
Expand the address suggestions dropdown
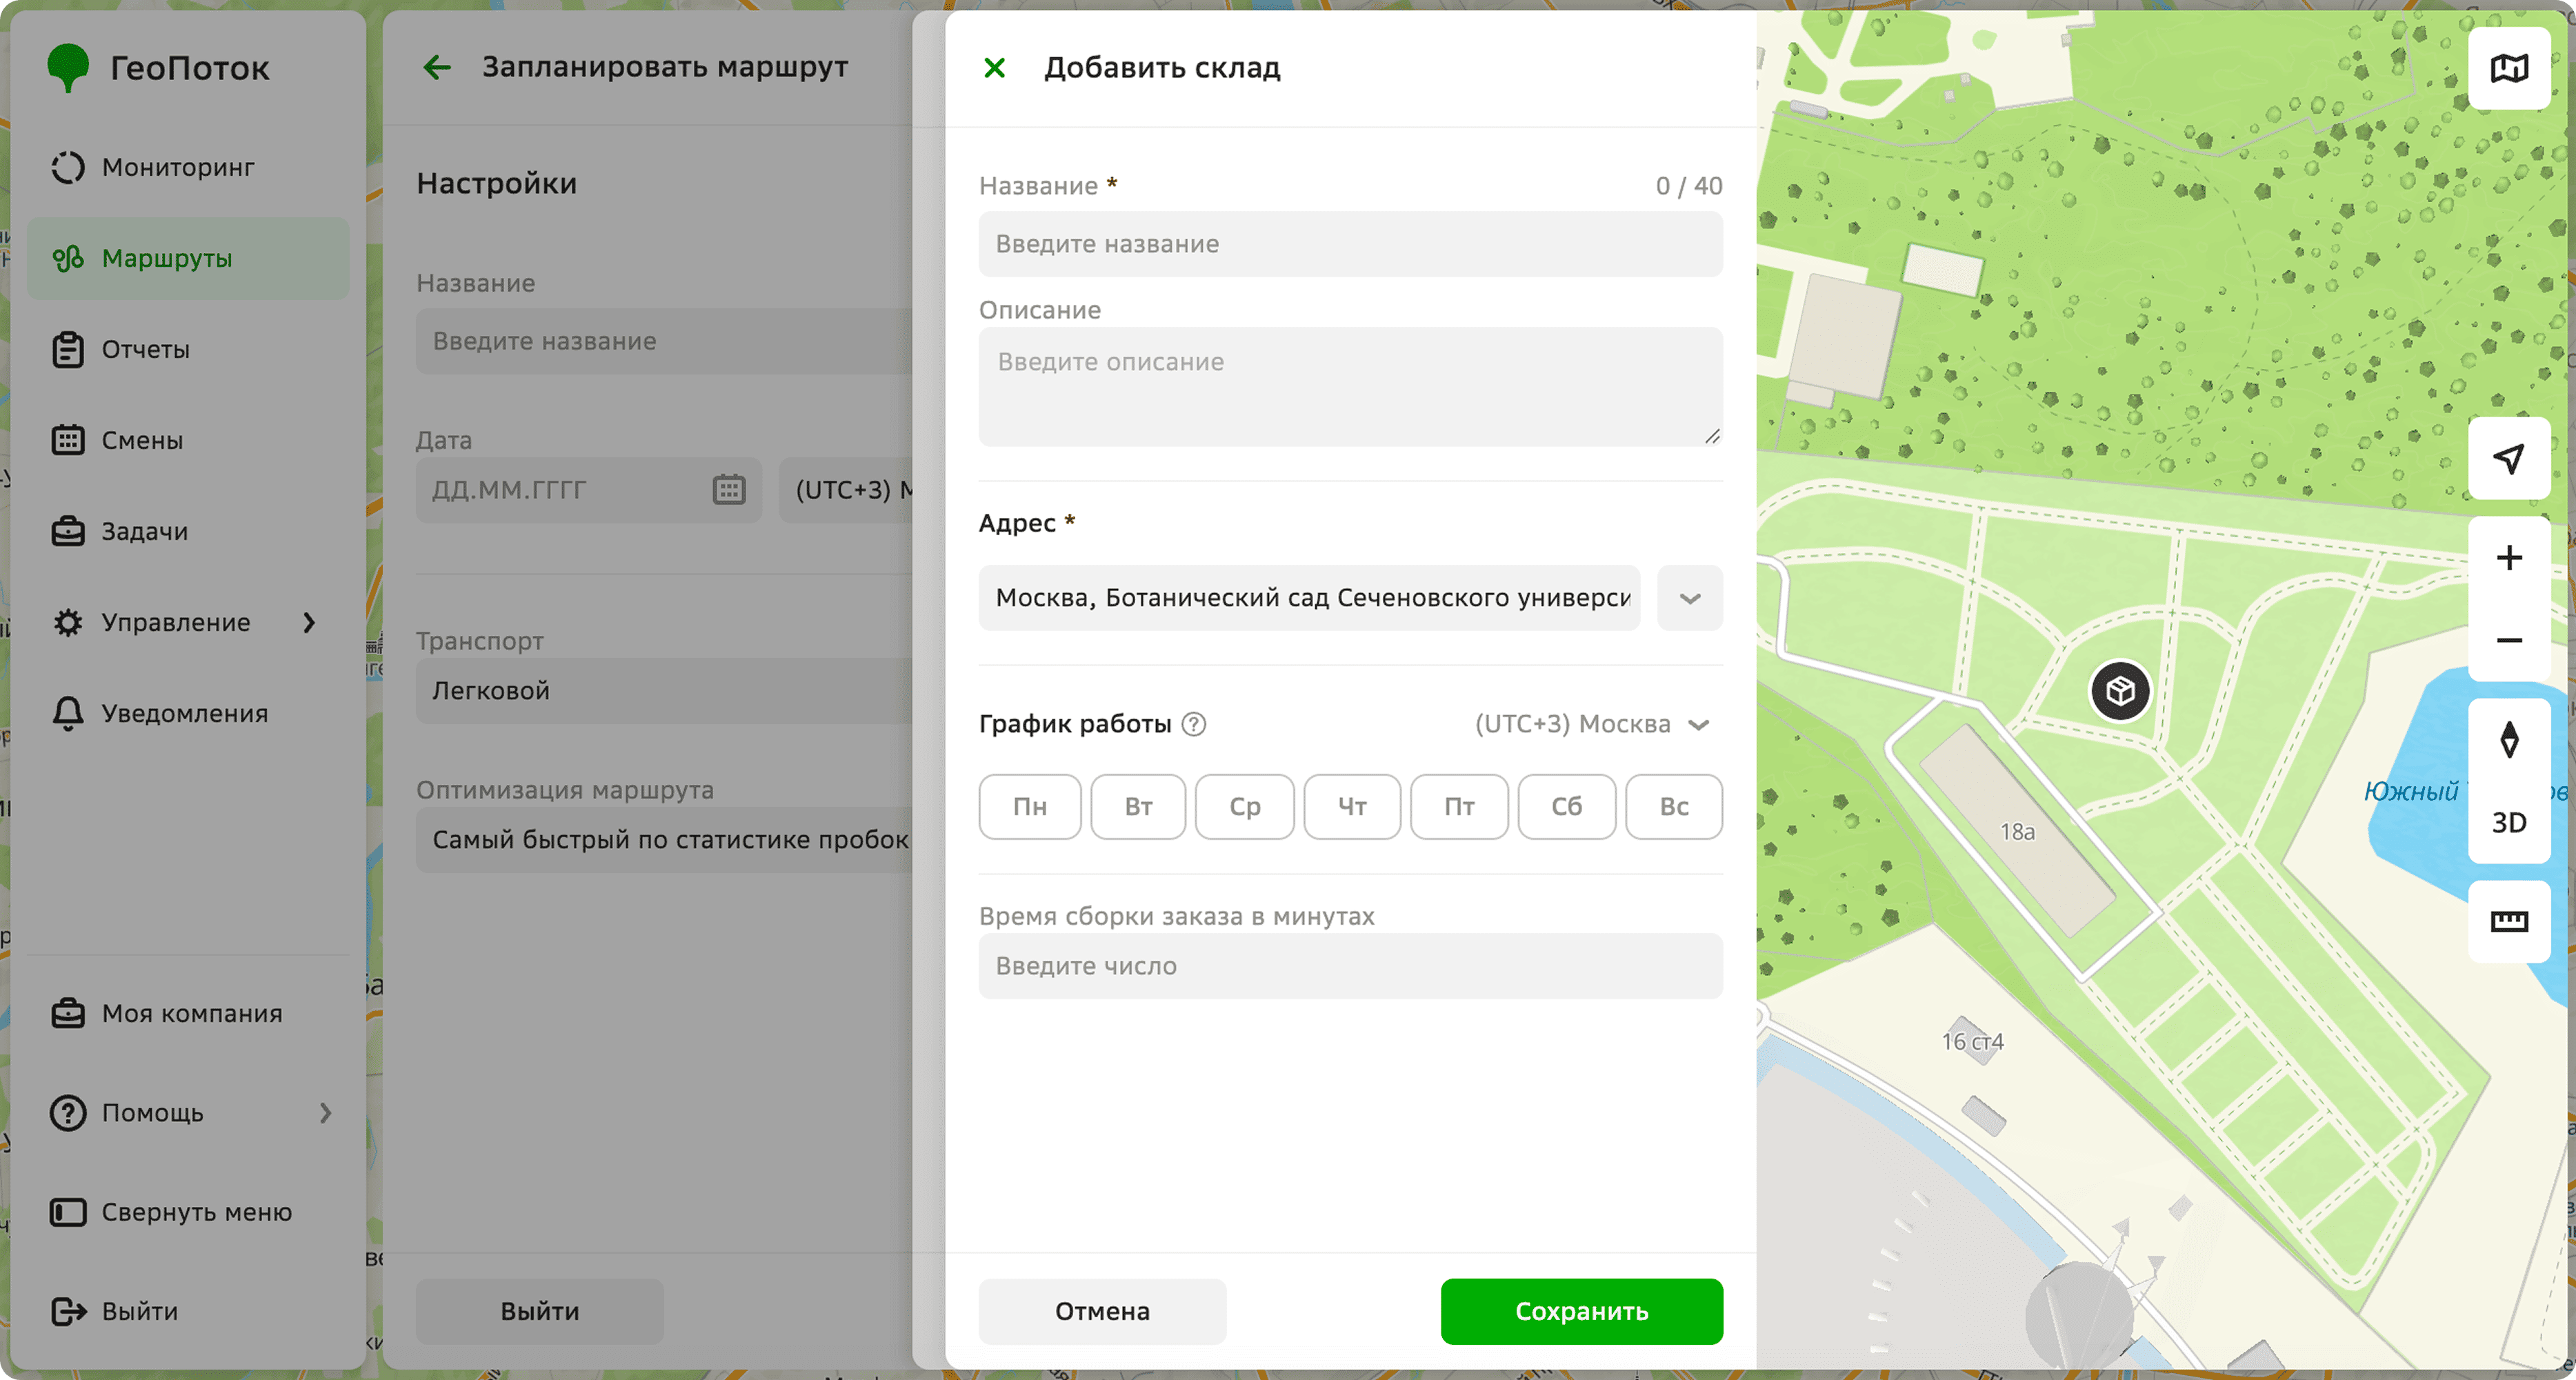tap(1690, 598)
